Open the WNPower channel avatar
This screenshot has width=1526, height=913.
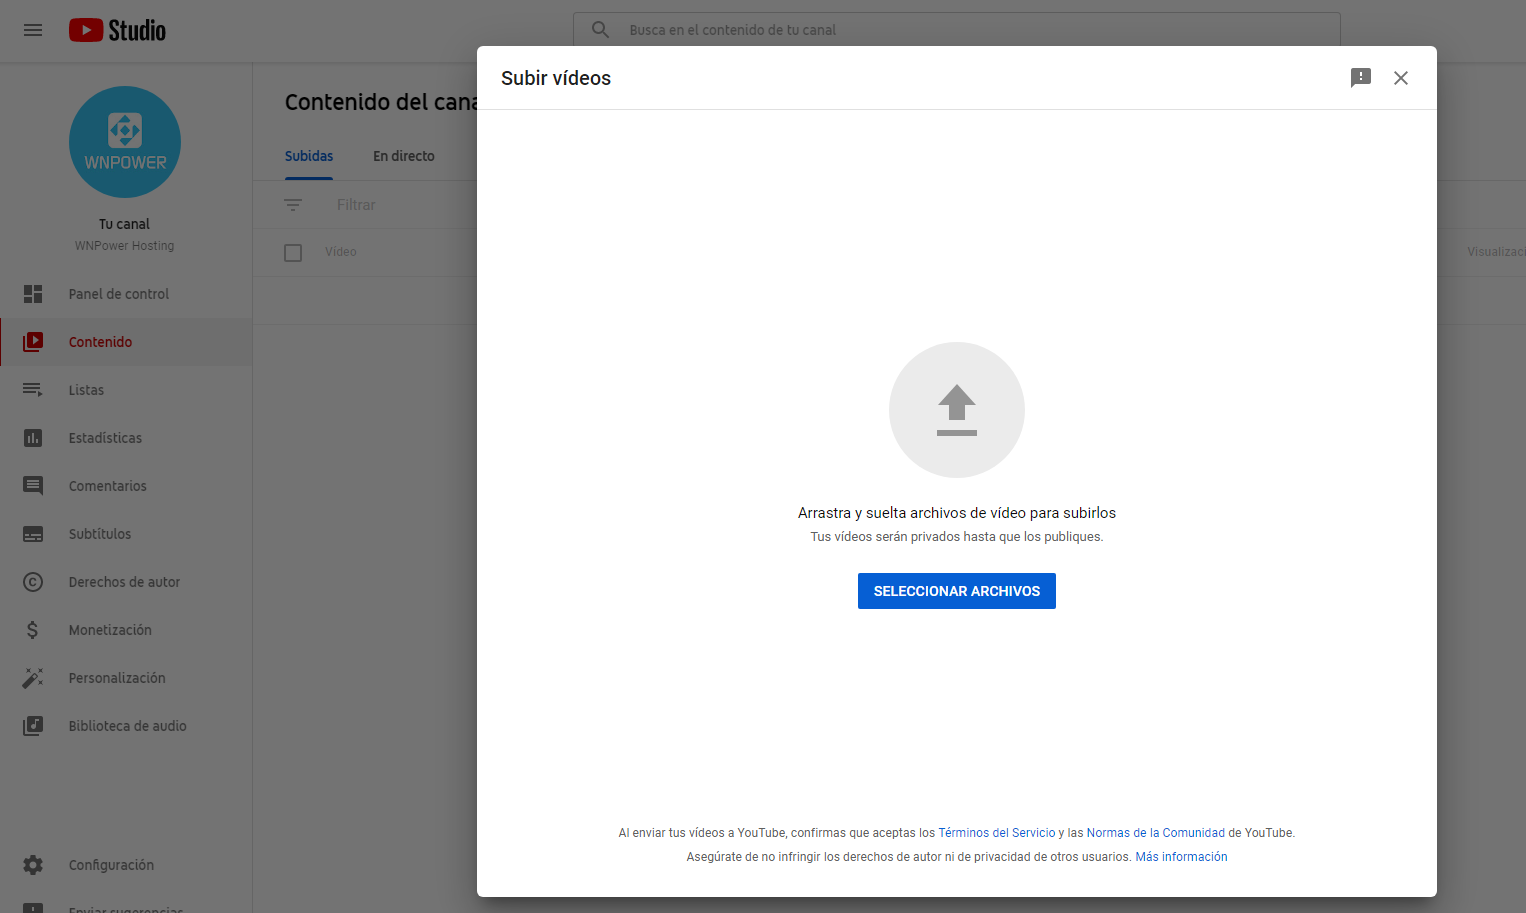(125, 142)
